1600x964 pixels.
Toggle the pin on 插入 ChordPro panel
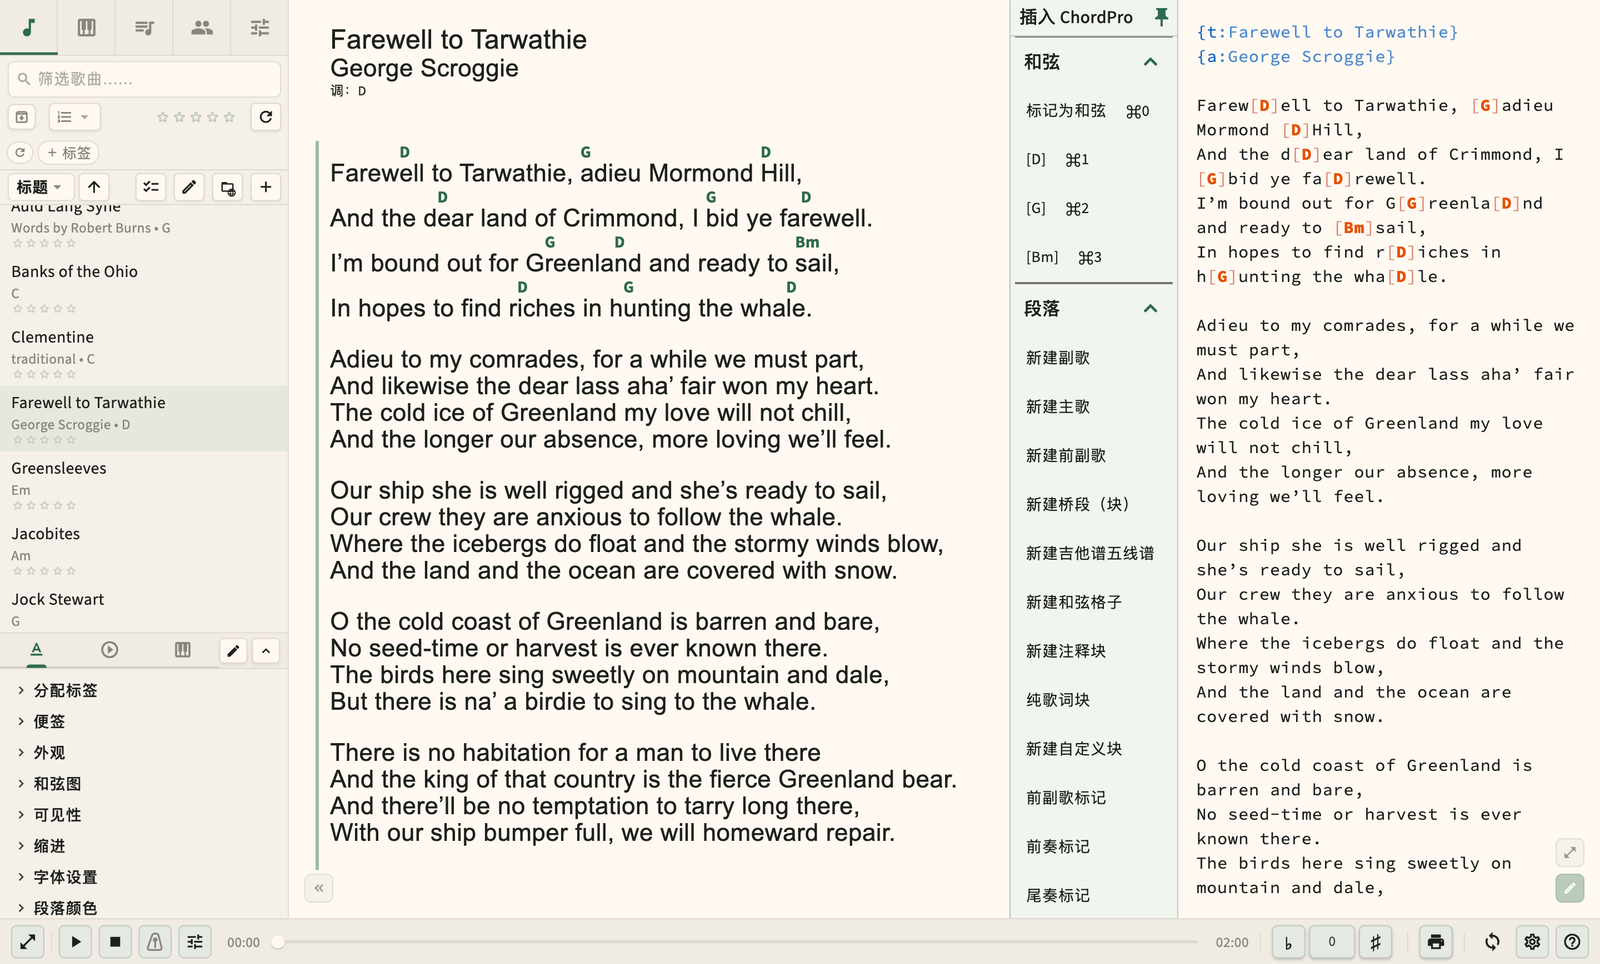tap(1161, 17)
